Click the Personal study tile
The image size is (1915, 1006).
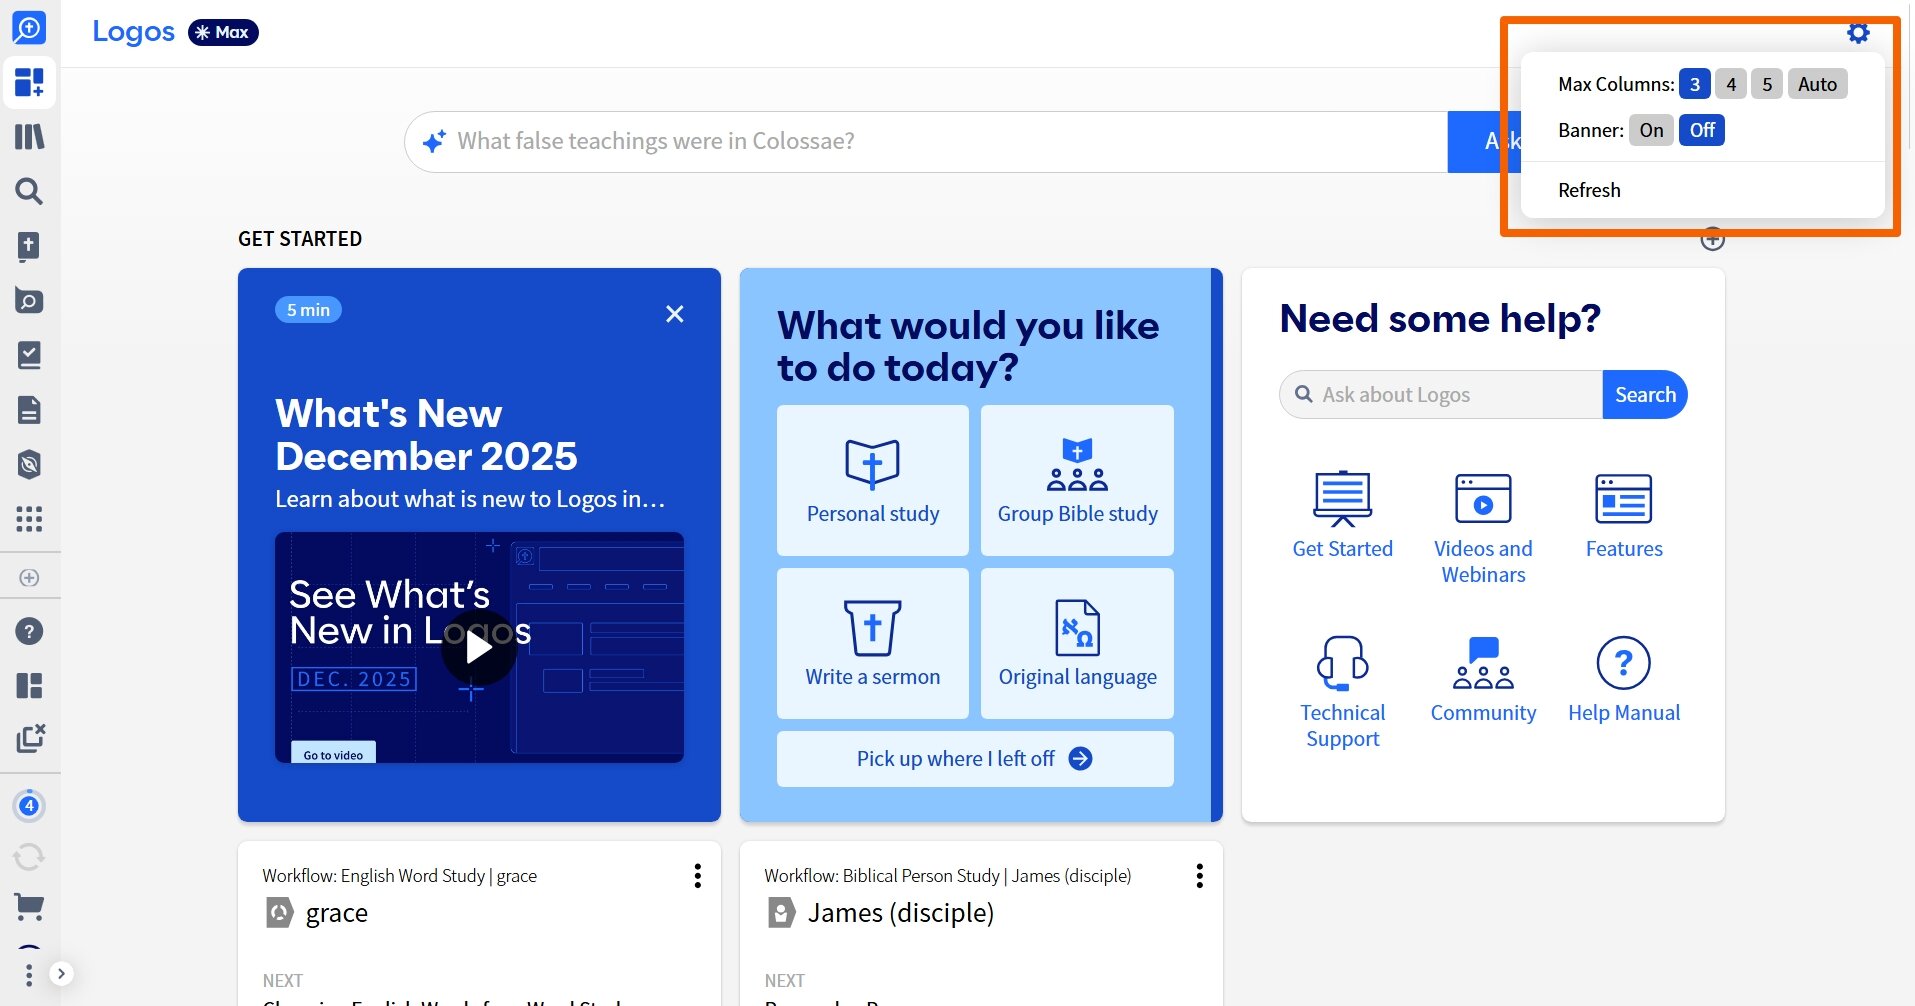click(873, 480)
